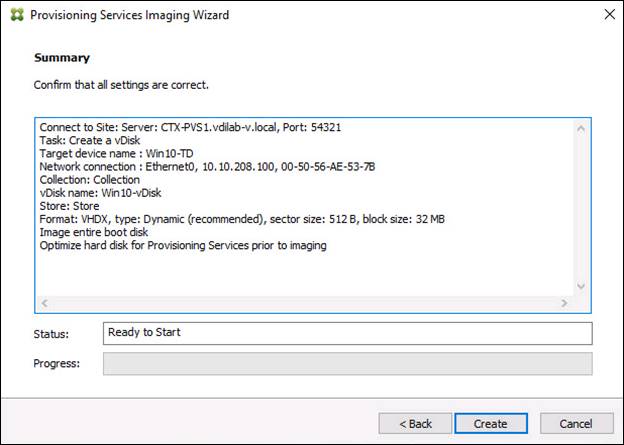
Task: Click the Create button
Action: [490, 423]
